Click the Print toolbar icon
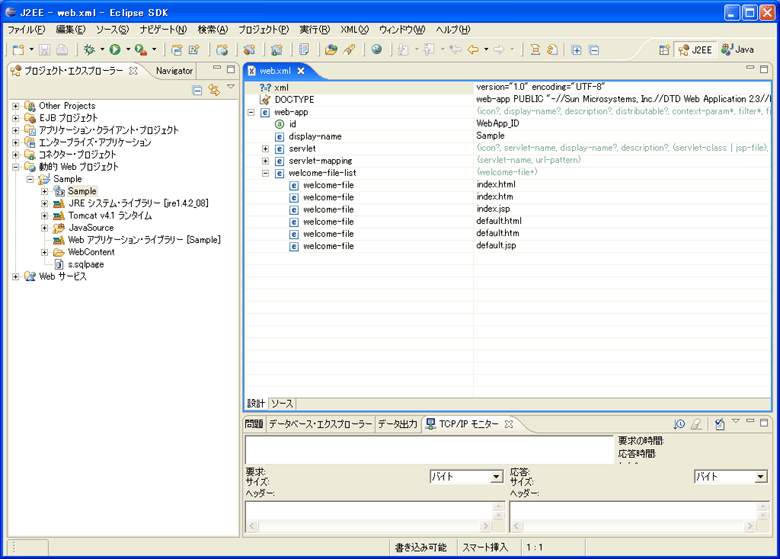The image size is (780, 559). tap(62, 50)
